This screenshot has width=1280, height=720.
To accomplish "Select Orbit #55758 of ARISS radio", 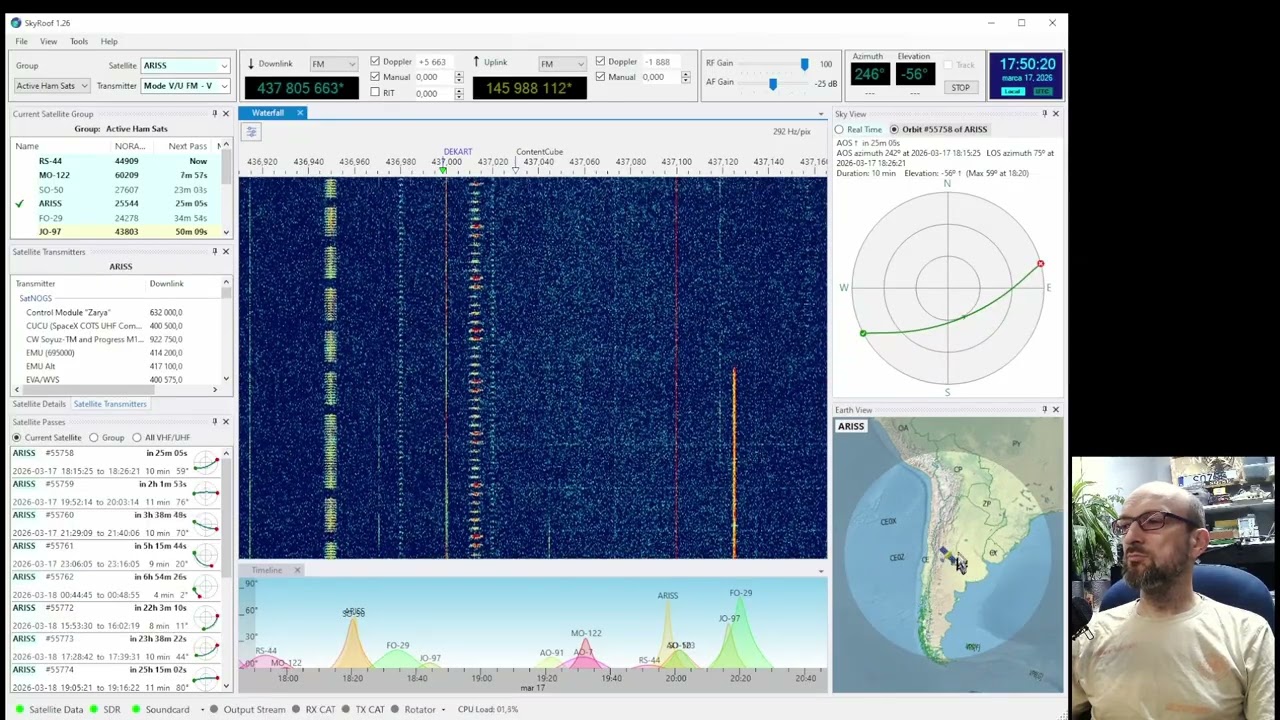I will coord(894,130).
